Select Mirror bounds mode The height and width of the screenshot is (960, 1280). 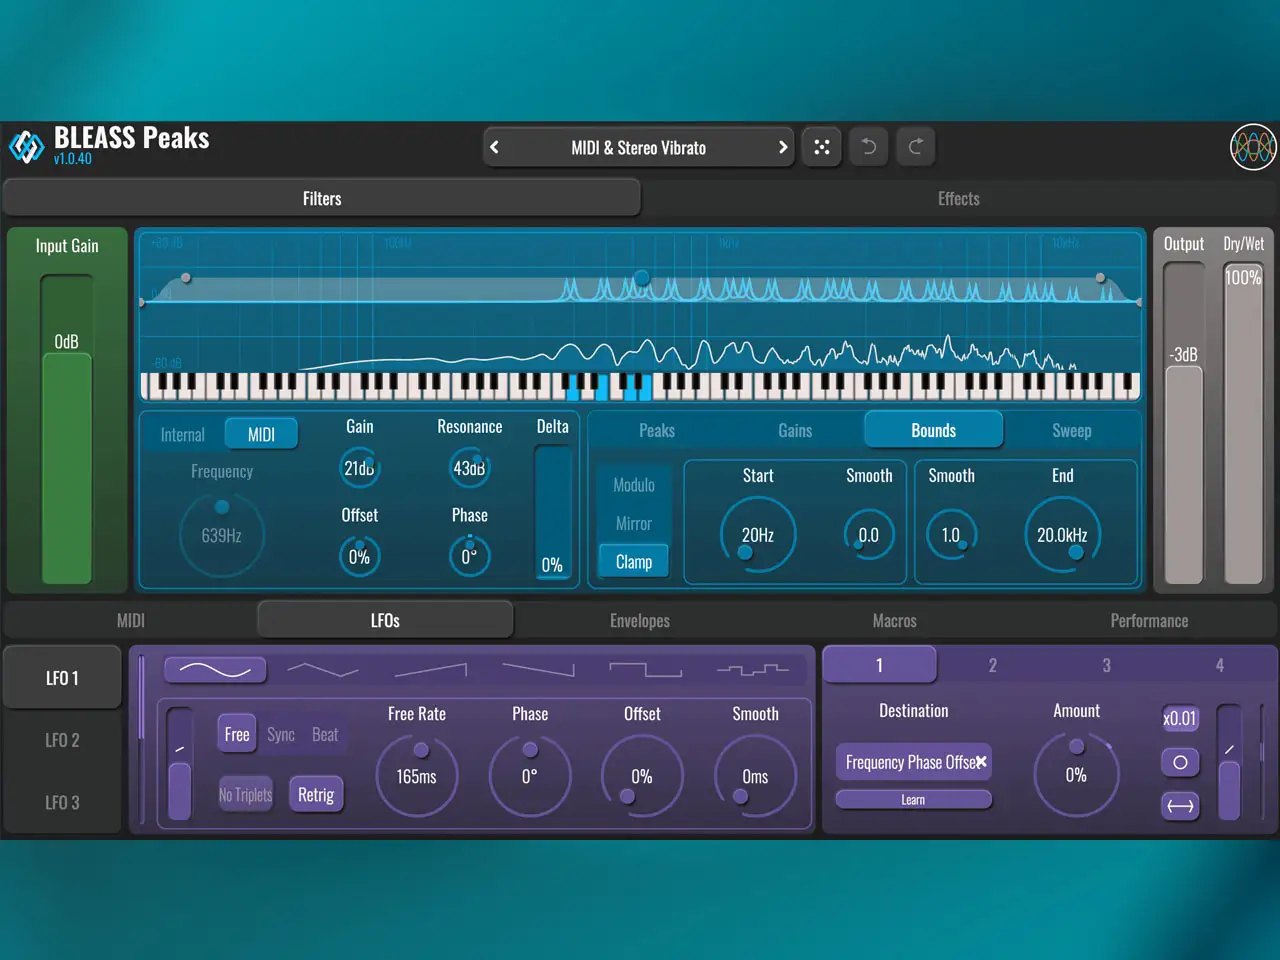tap(634, 524)
